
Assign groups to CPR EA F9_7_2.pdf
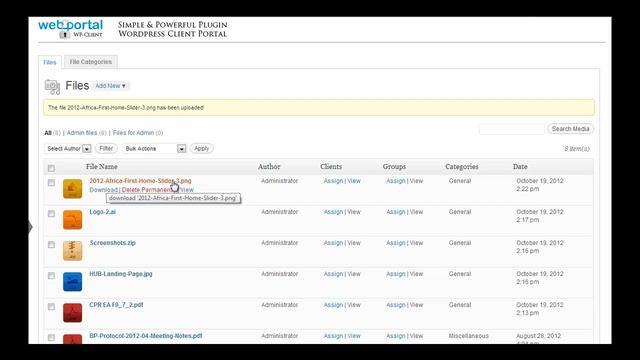point(396,305)
